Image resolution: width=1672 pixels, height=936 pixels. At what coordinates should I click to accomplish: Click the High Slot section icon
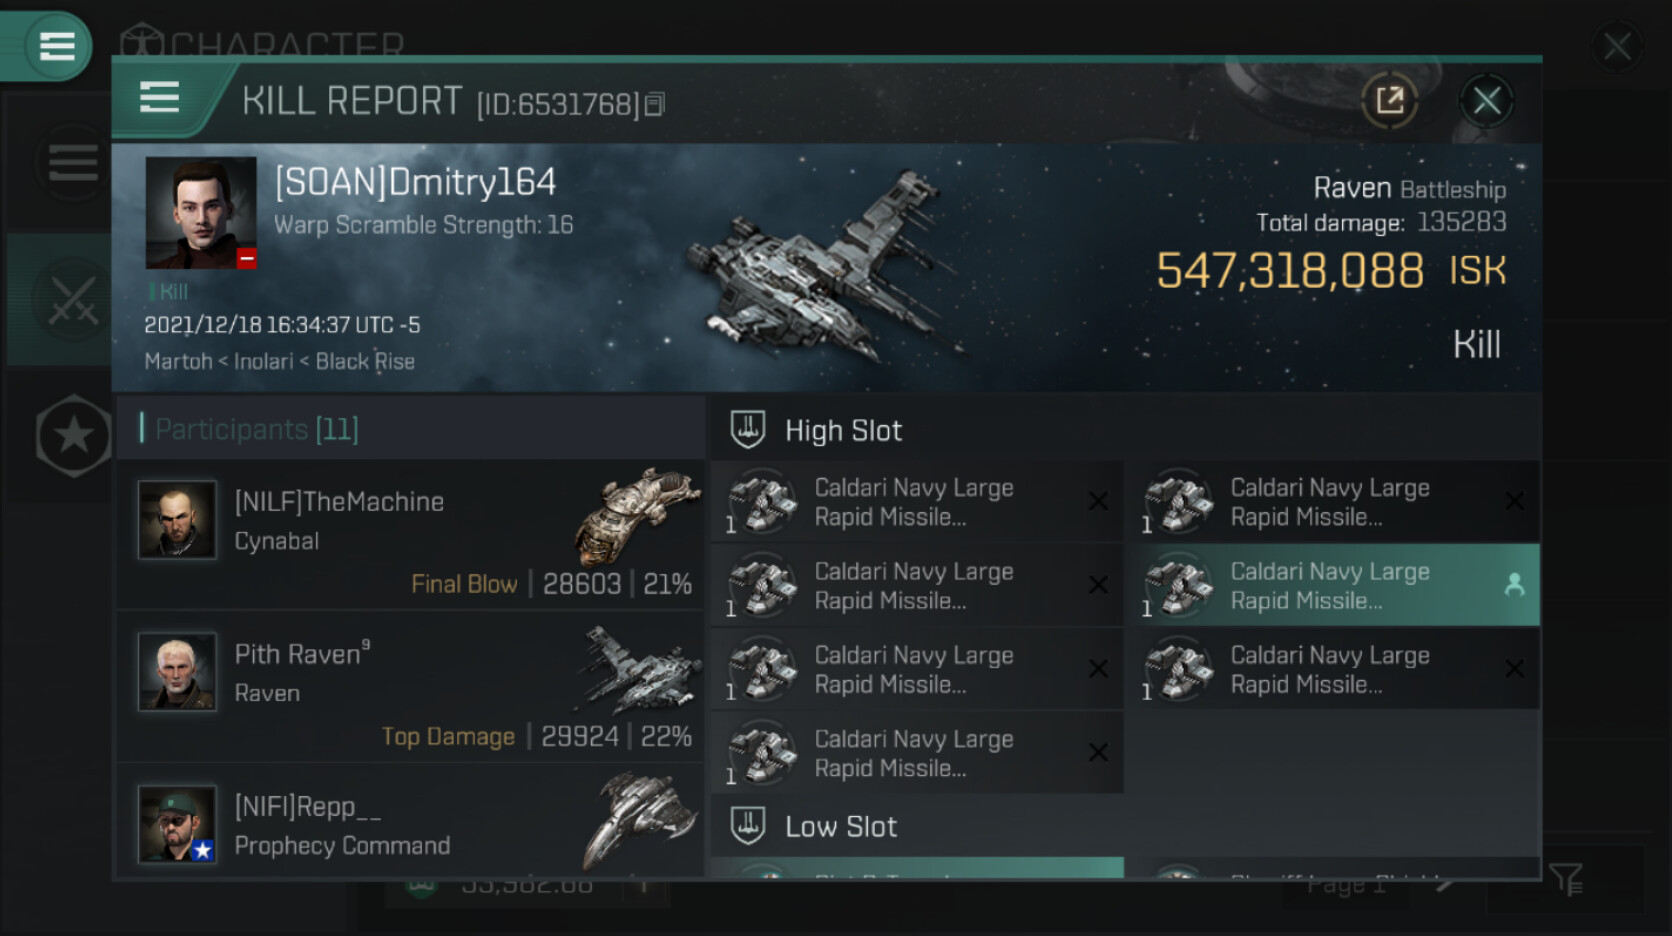coord(747,430)
